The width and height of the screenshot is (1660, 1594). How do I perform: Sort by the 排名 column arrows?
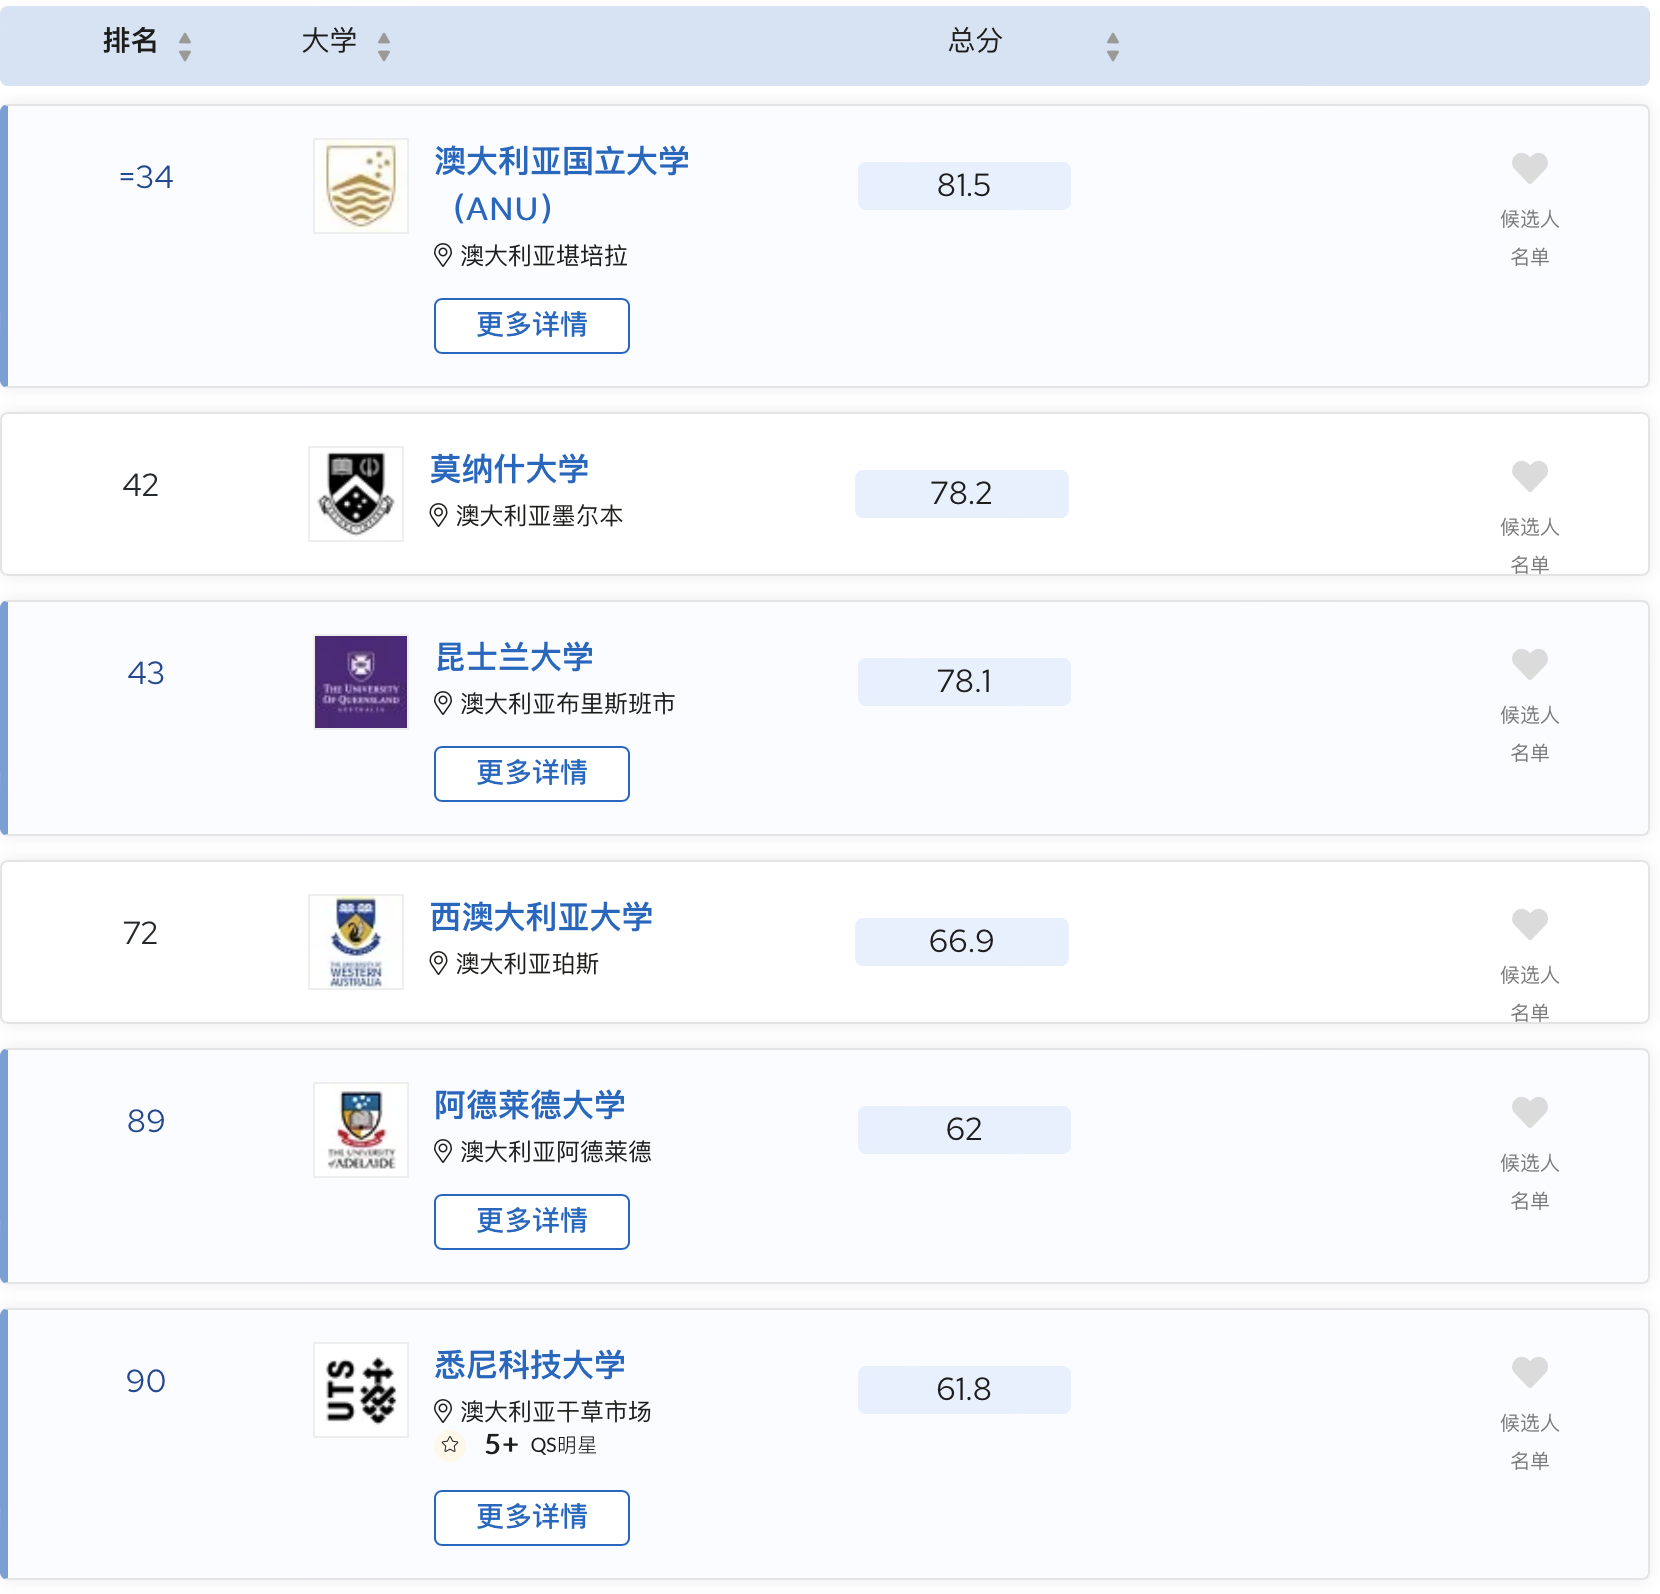coord(184,46)
